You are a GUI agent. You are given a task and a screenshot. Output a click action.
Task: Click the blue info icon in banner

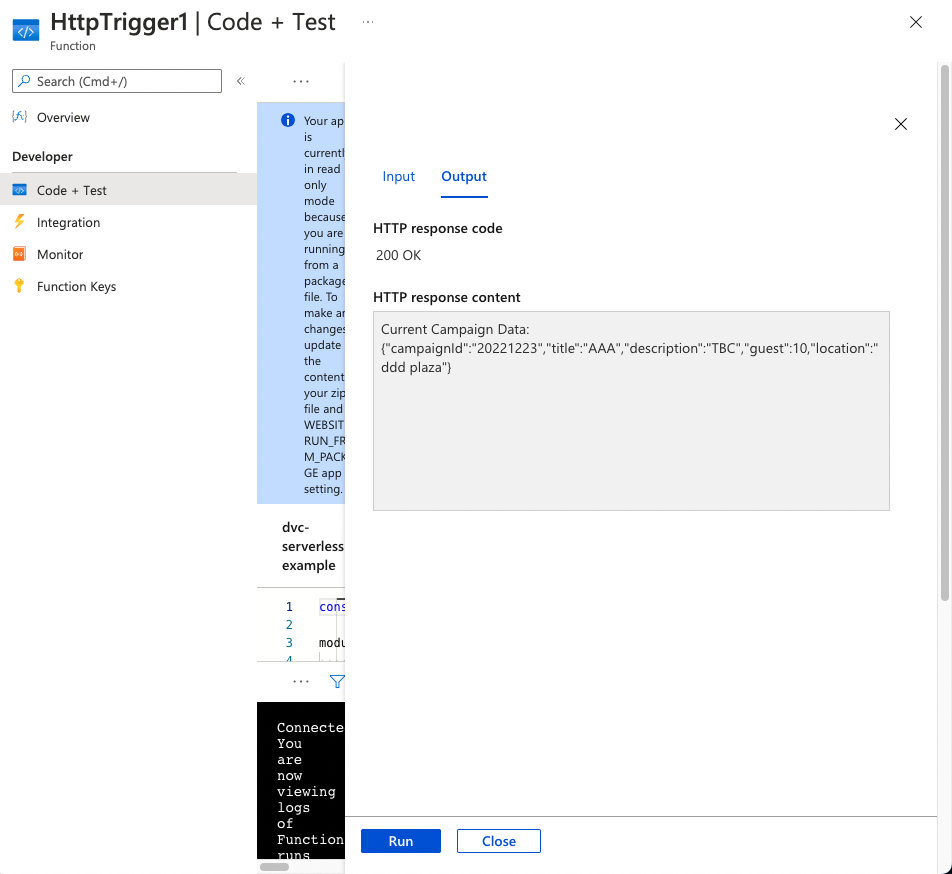(288, 121)
